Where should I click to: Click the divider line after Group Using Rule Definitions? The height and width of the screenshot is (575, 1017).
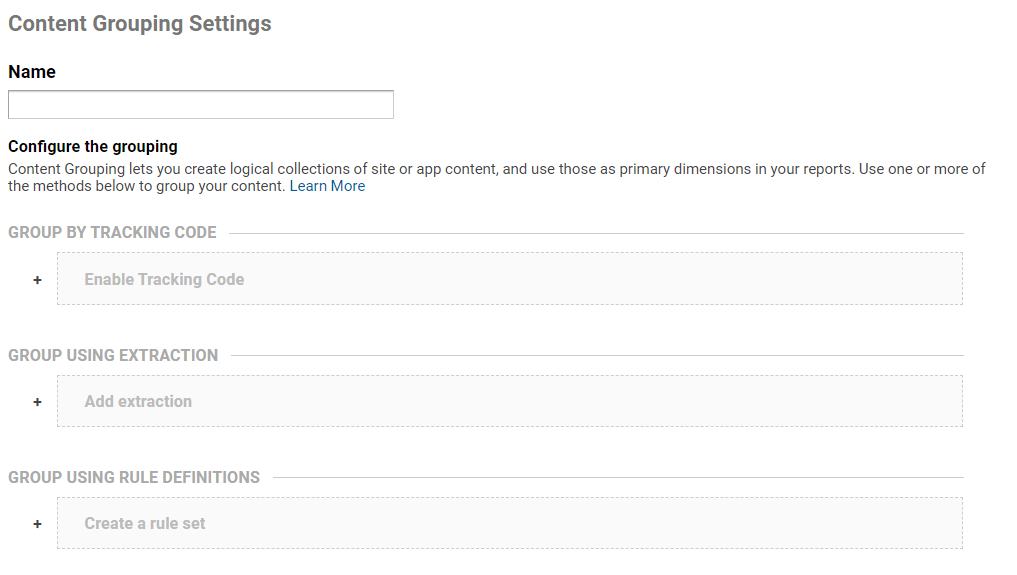click(618, 478)
